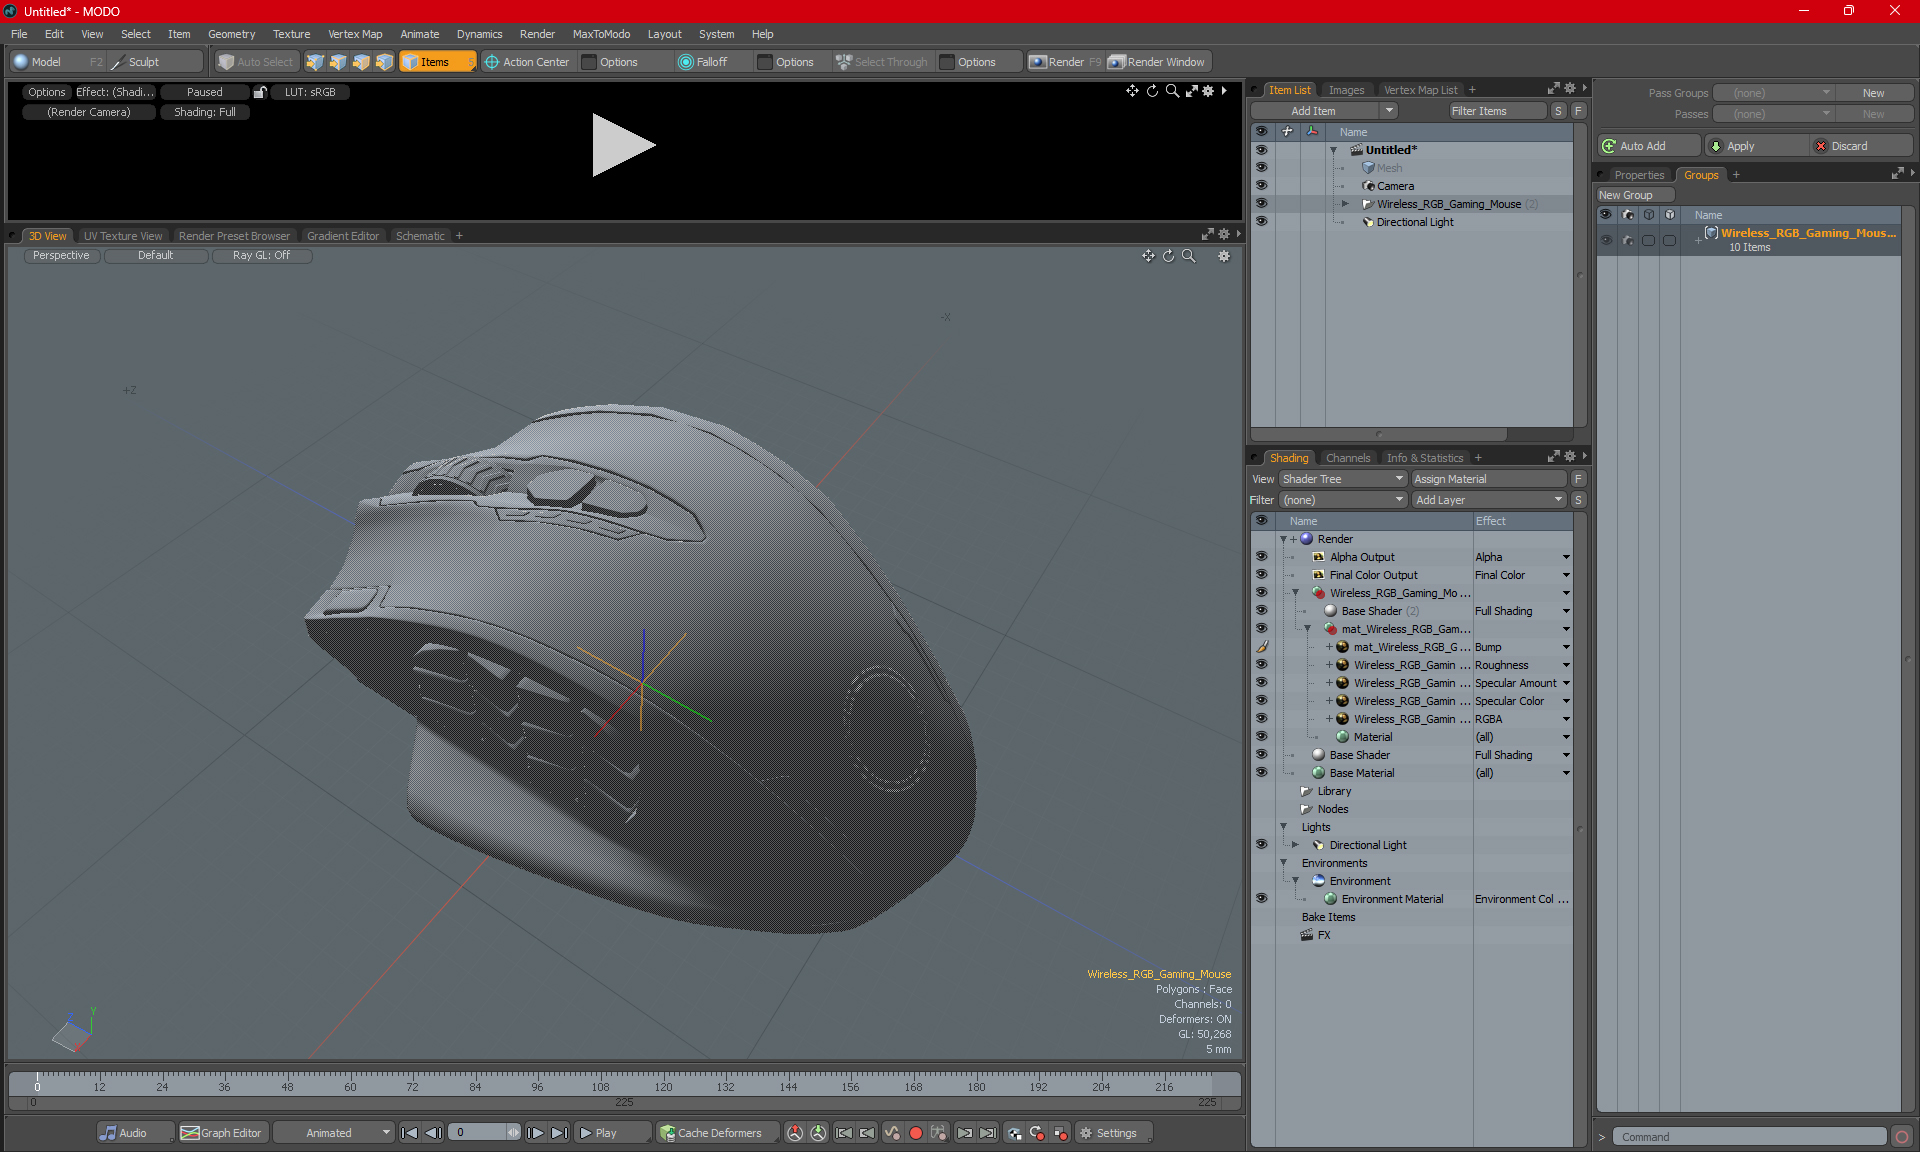Click the Select Through toggle icon
Image resolution: width=1920 pixels, height=1152 pixels.
coord(846,62)
